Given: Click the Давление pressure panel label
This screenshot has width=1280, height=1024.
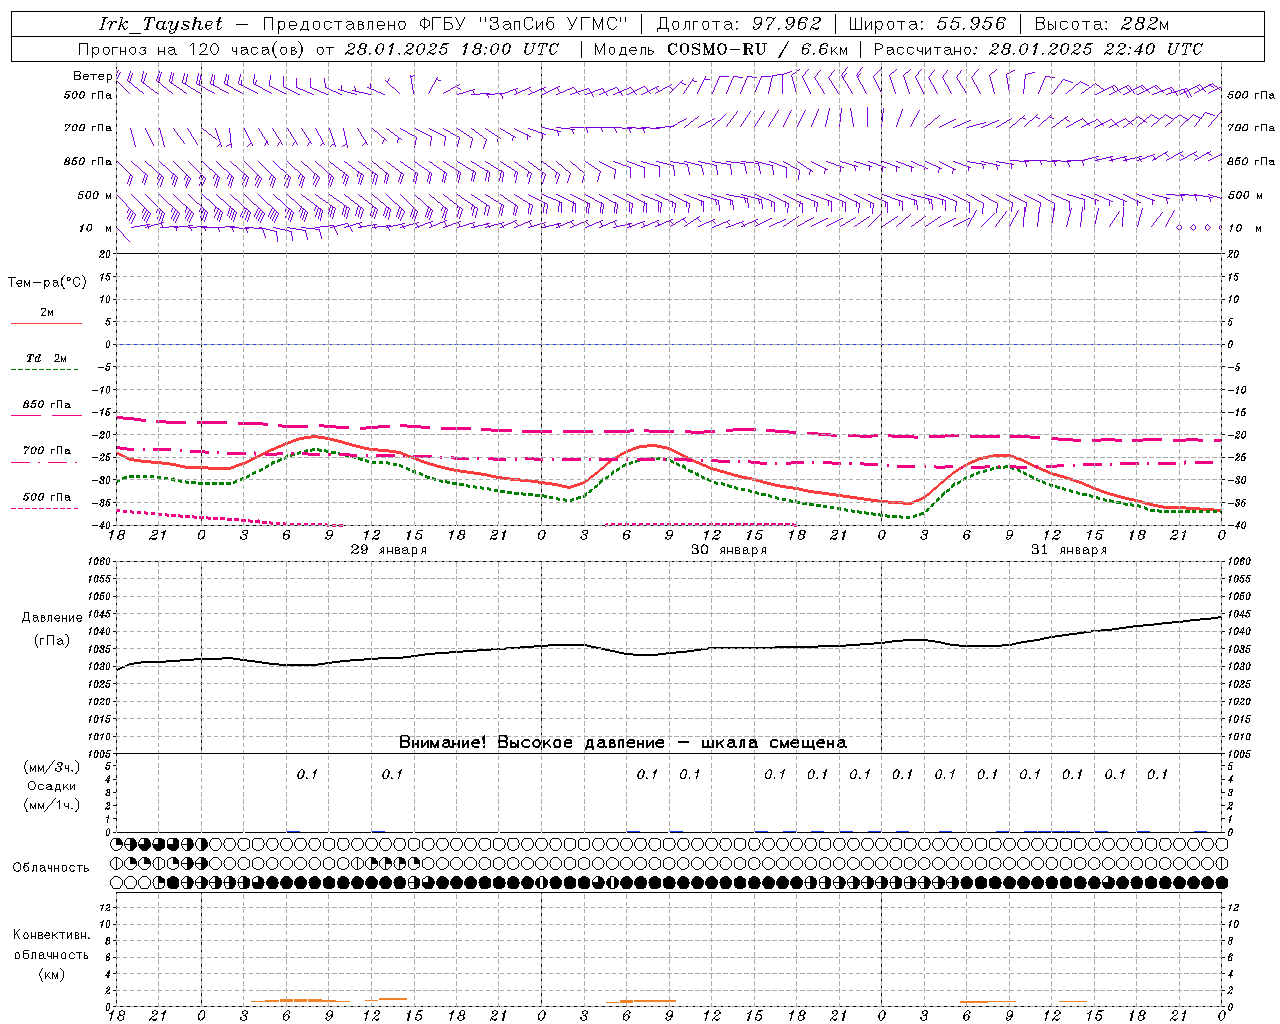Looking at the screenshot, I should pyautogui.click(x=52, y=618).
